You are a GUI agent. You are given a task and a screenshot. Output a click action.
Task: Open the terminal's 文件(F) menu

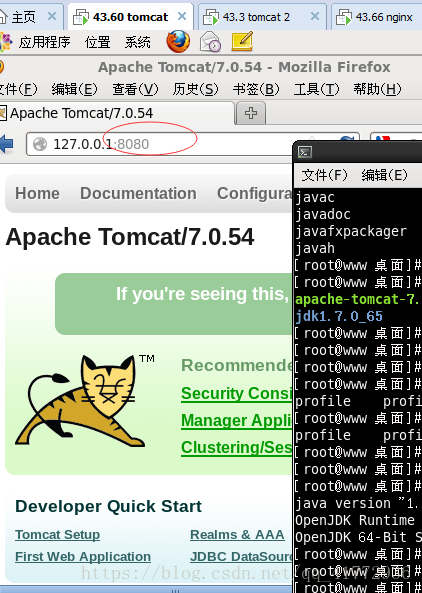point(324,175)
